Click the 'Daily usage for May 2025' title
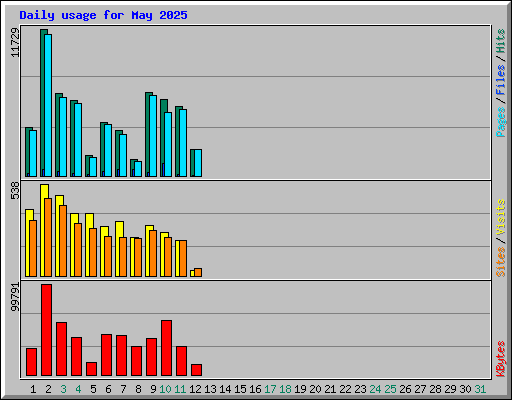The image size is (512, 400). [x=103, y=15]
